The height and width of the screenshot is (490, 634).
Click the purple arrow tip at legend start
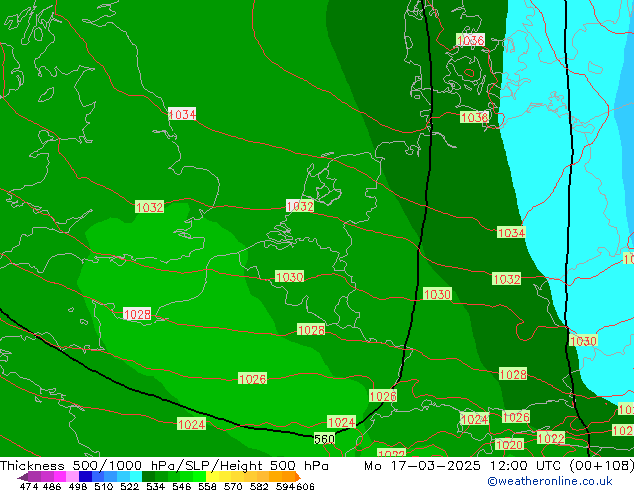[23, 477]
